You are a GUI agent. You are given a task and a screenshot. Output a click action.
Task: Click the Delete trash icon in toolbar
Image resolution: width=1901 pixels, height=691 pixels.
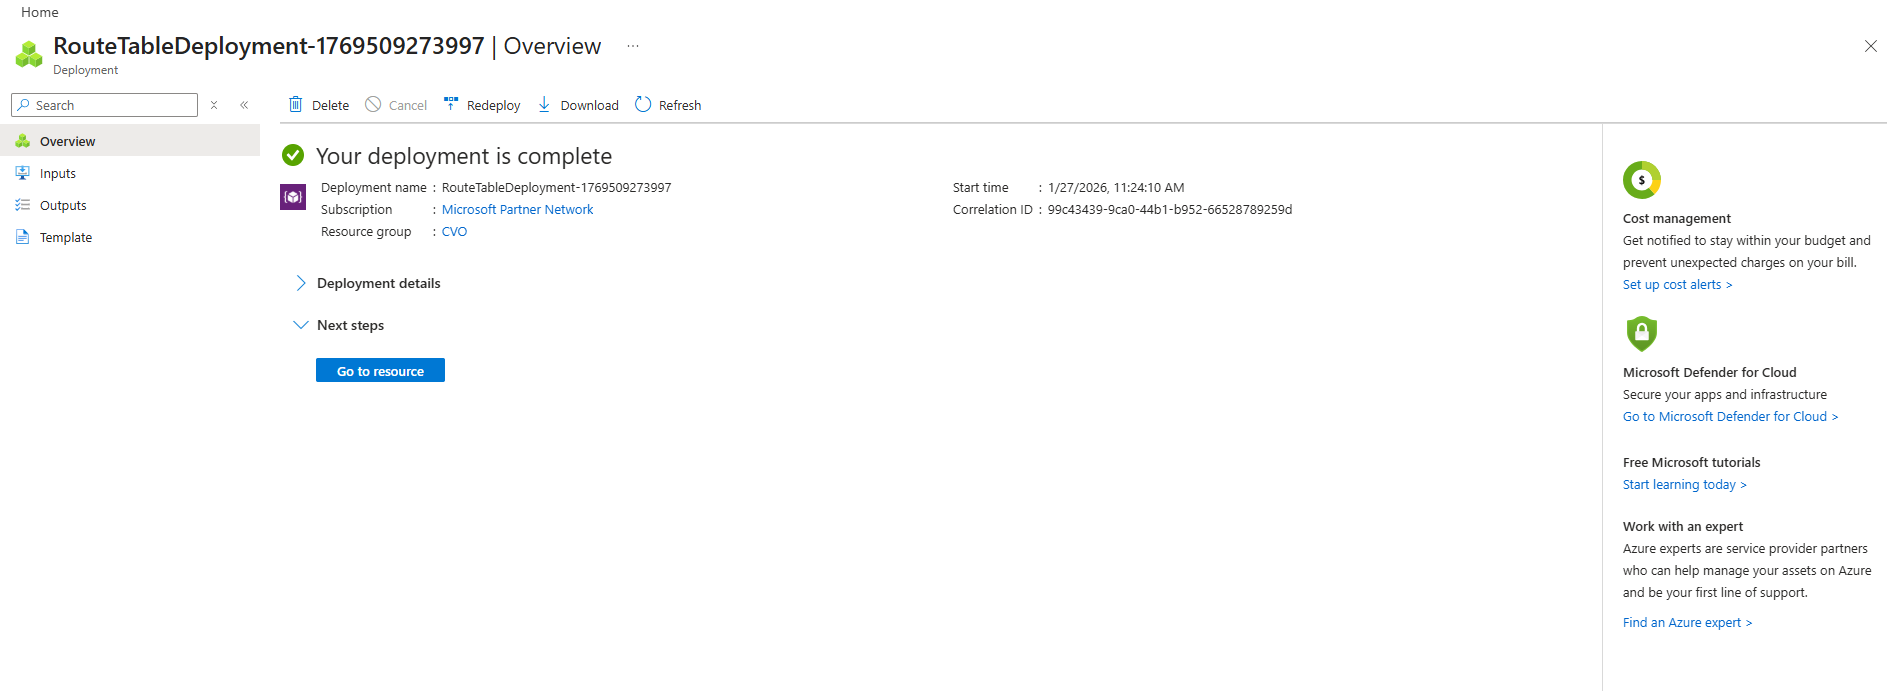pos(296,105)
